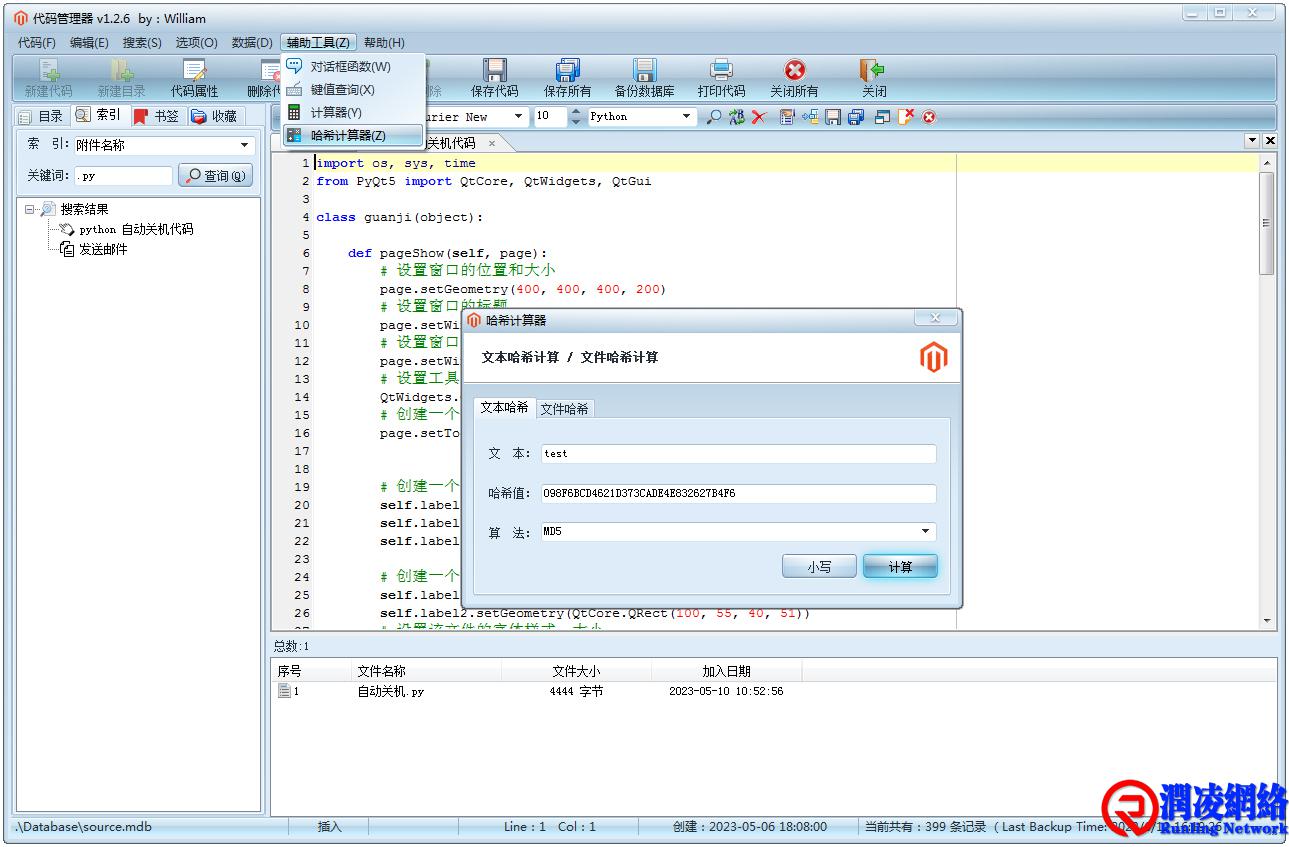Open the 编辑(E) menu

[x=89, y=42]
